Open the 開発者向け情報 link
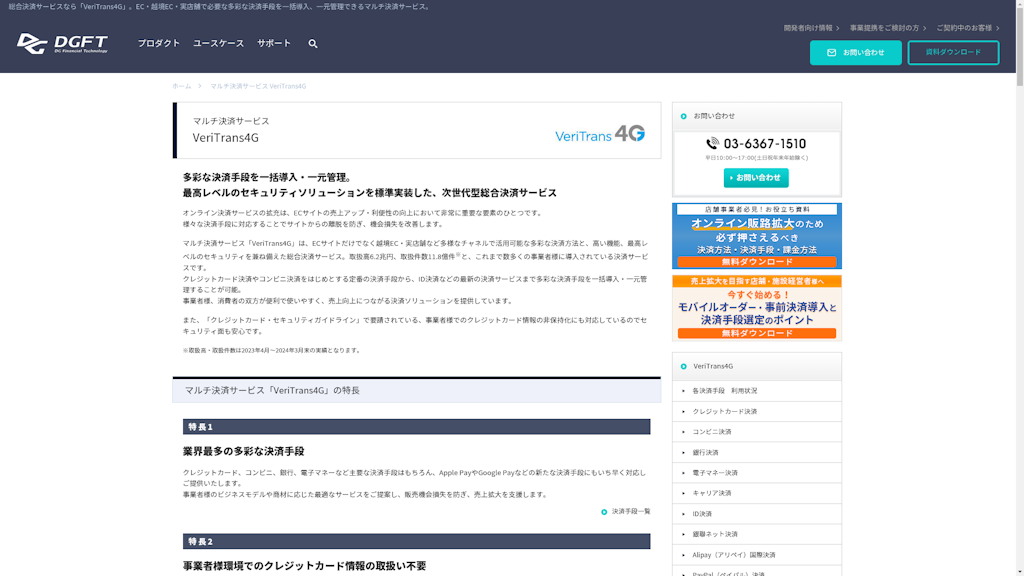 (x=812, y=28)
